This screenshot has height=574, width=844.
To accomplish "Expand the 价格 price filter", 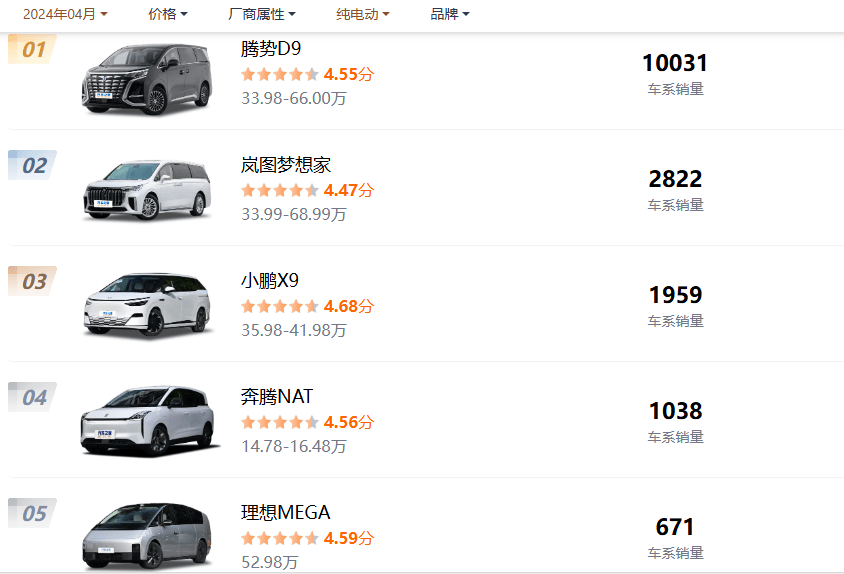I will pos(168,14).
